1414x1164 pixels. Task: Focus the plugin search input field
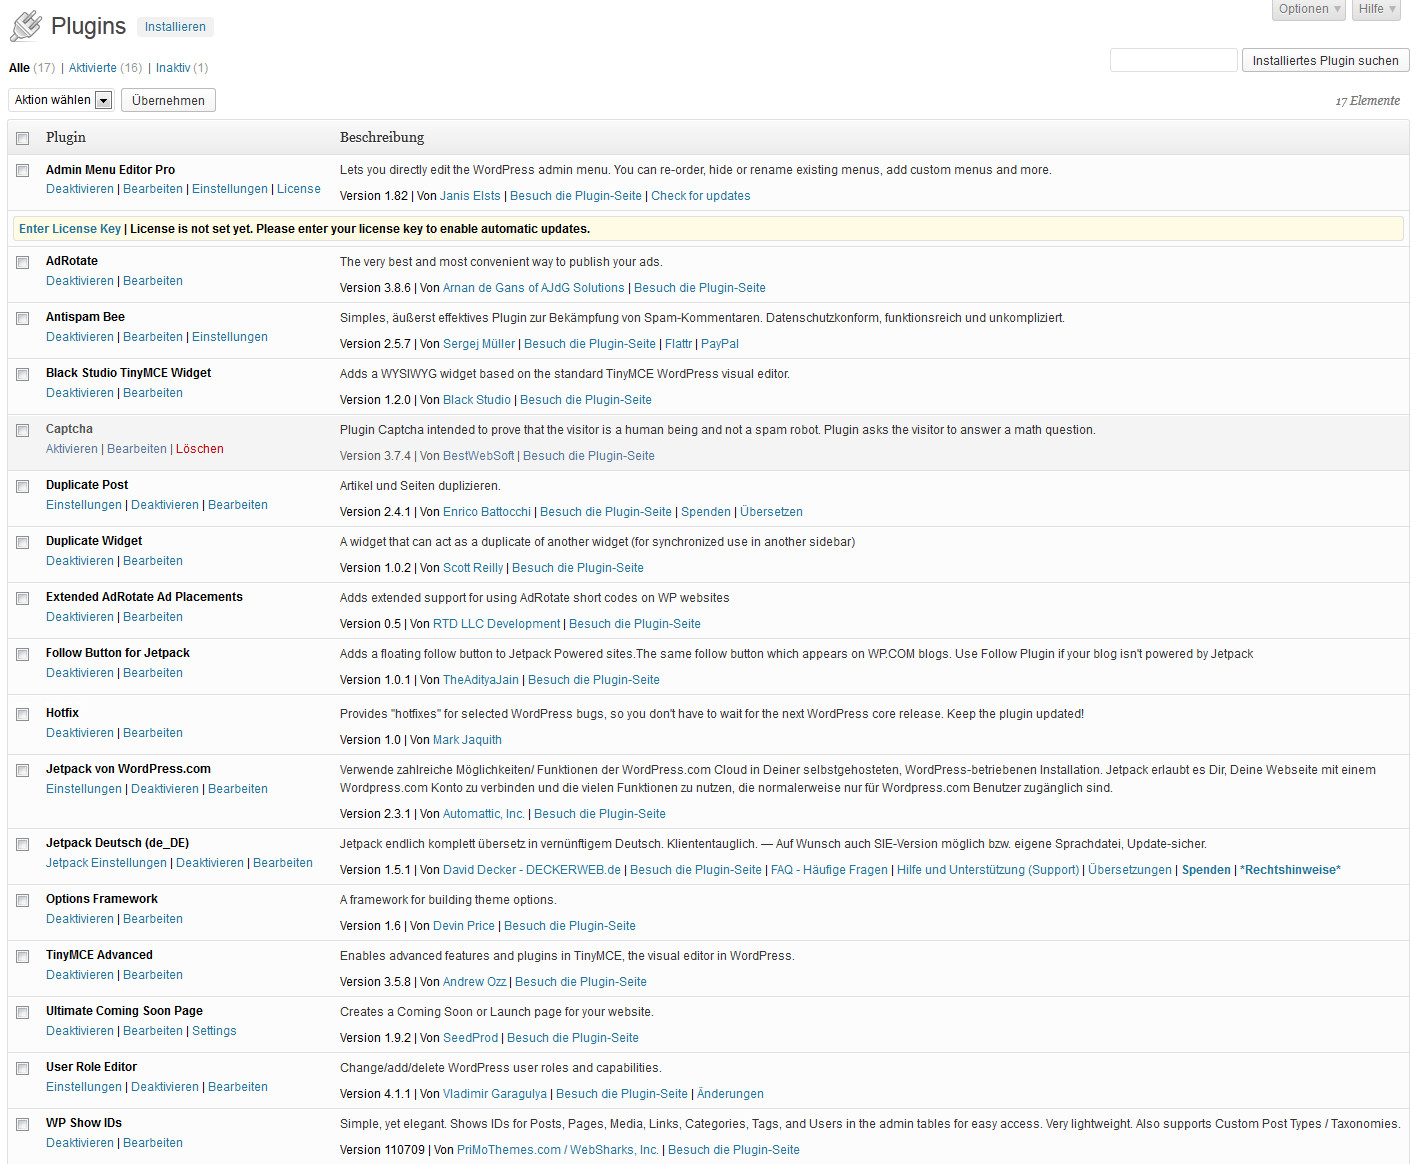[x=1173, y=60]
